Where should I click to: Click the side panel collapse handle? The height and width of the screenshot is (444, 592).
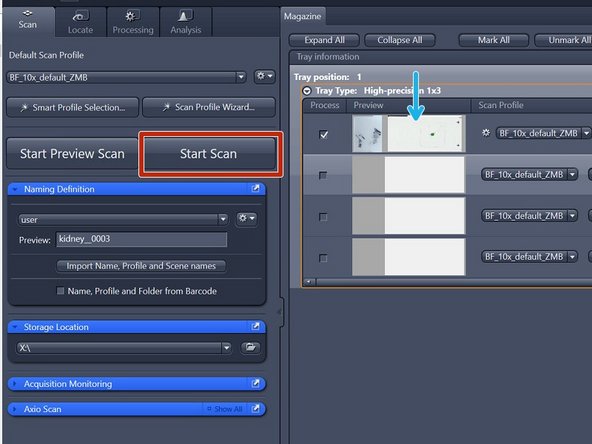pyautogui.click(x=280, y=311)
